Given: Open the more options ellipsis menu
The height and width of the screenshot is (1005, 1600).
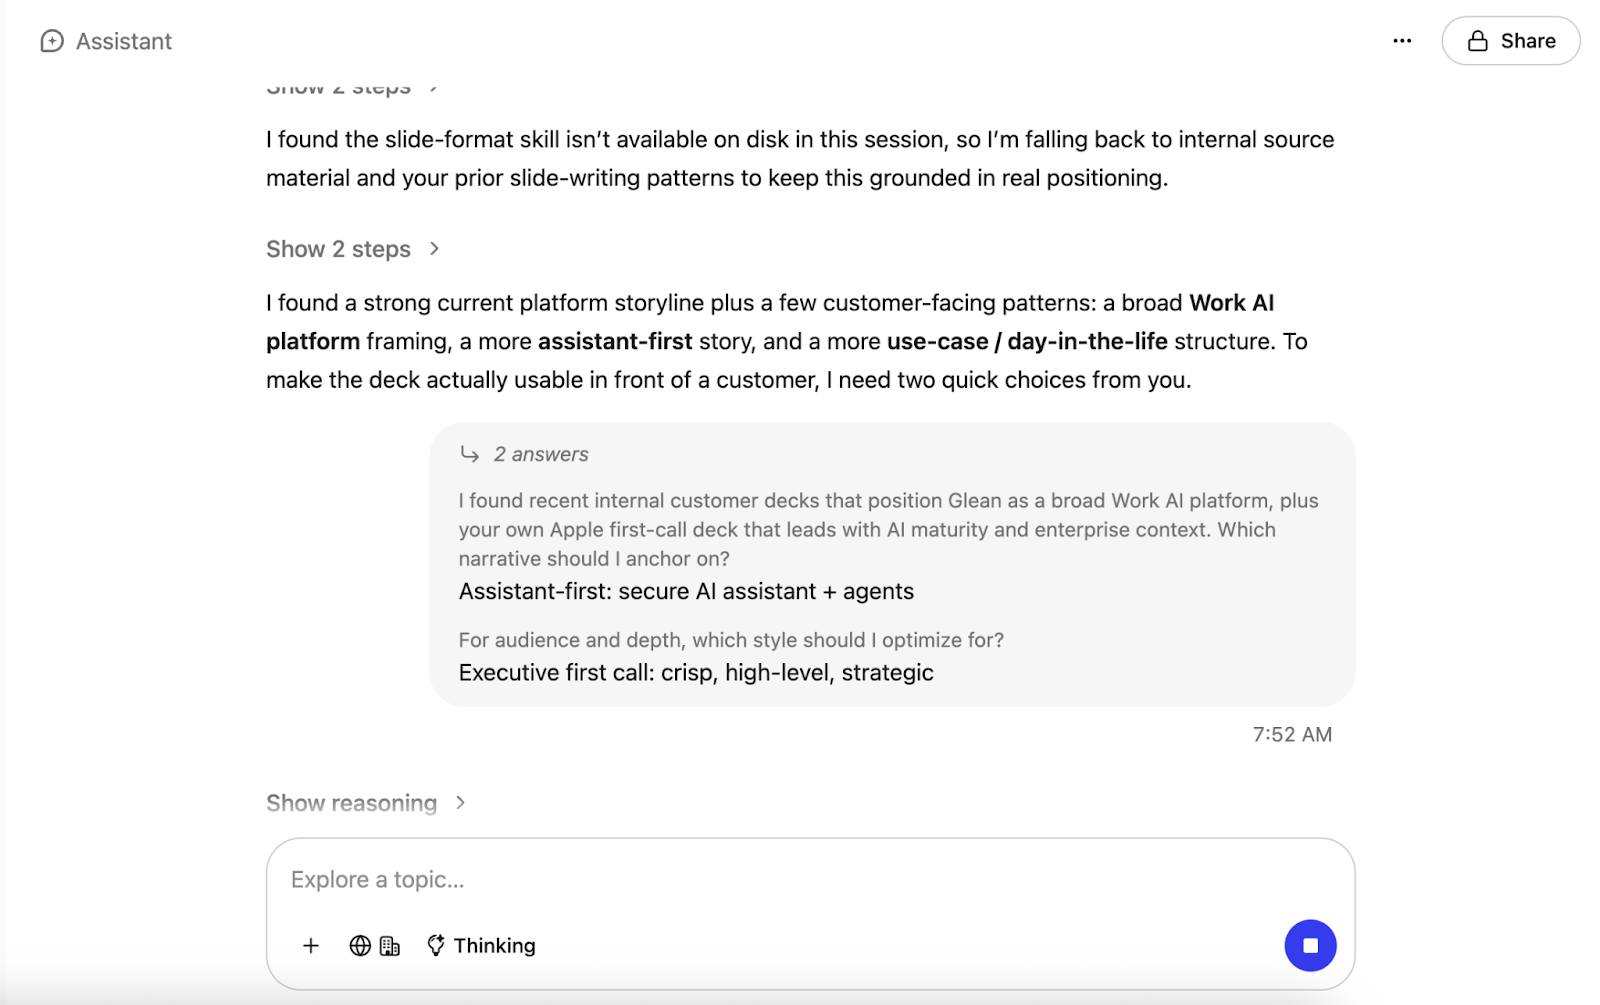Looking at the screenshot, I should (1402, 40).
